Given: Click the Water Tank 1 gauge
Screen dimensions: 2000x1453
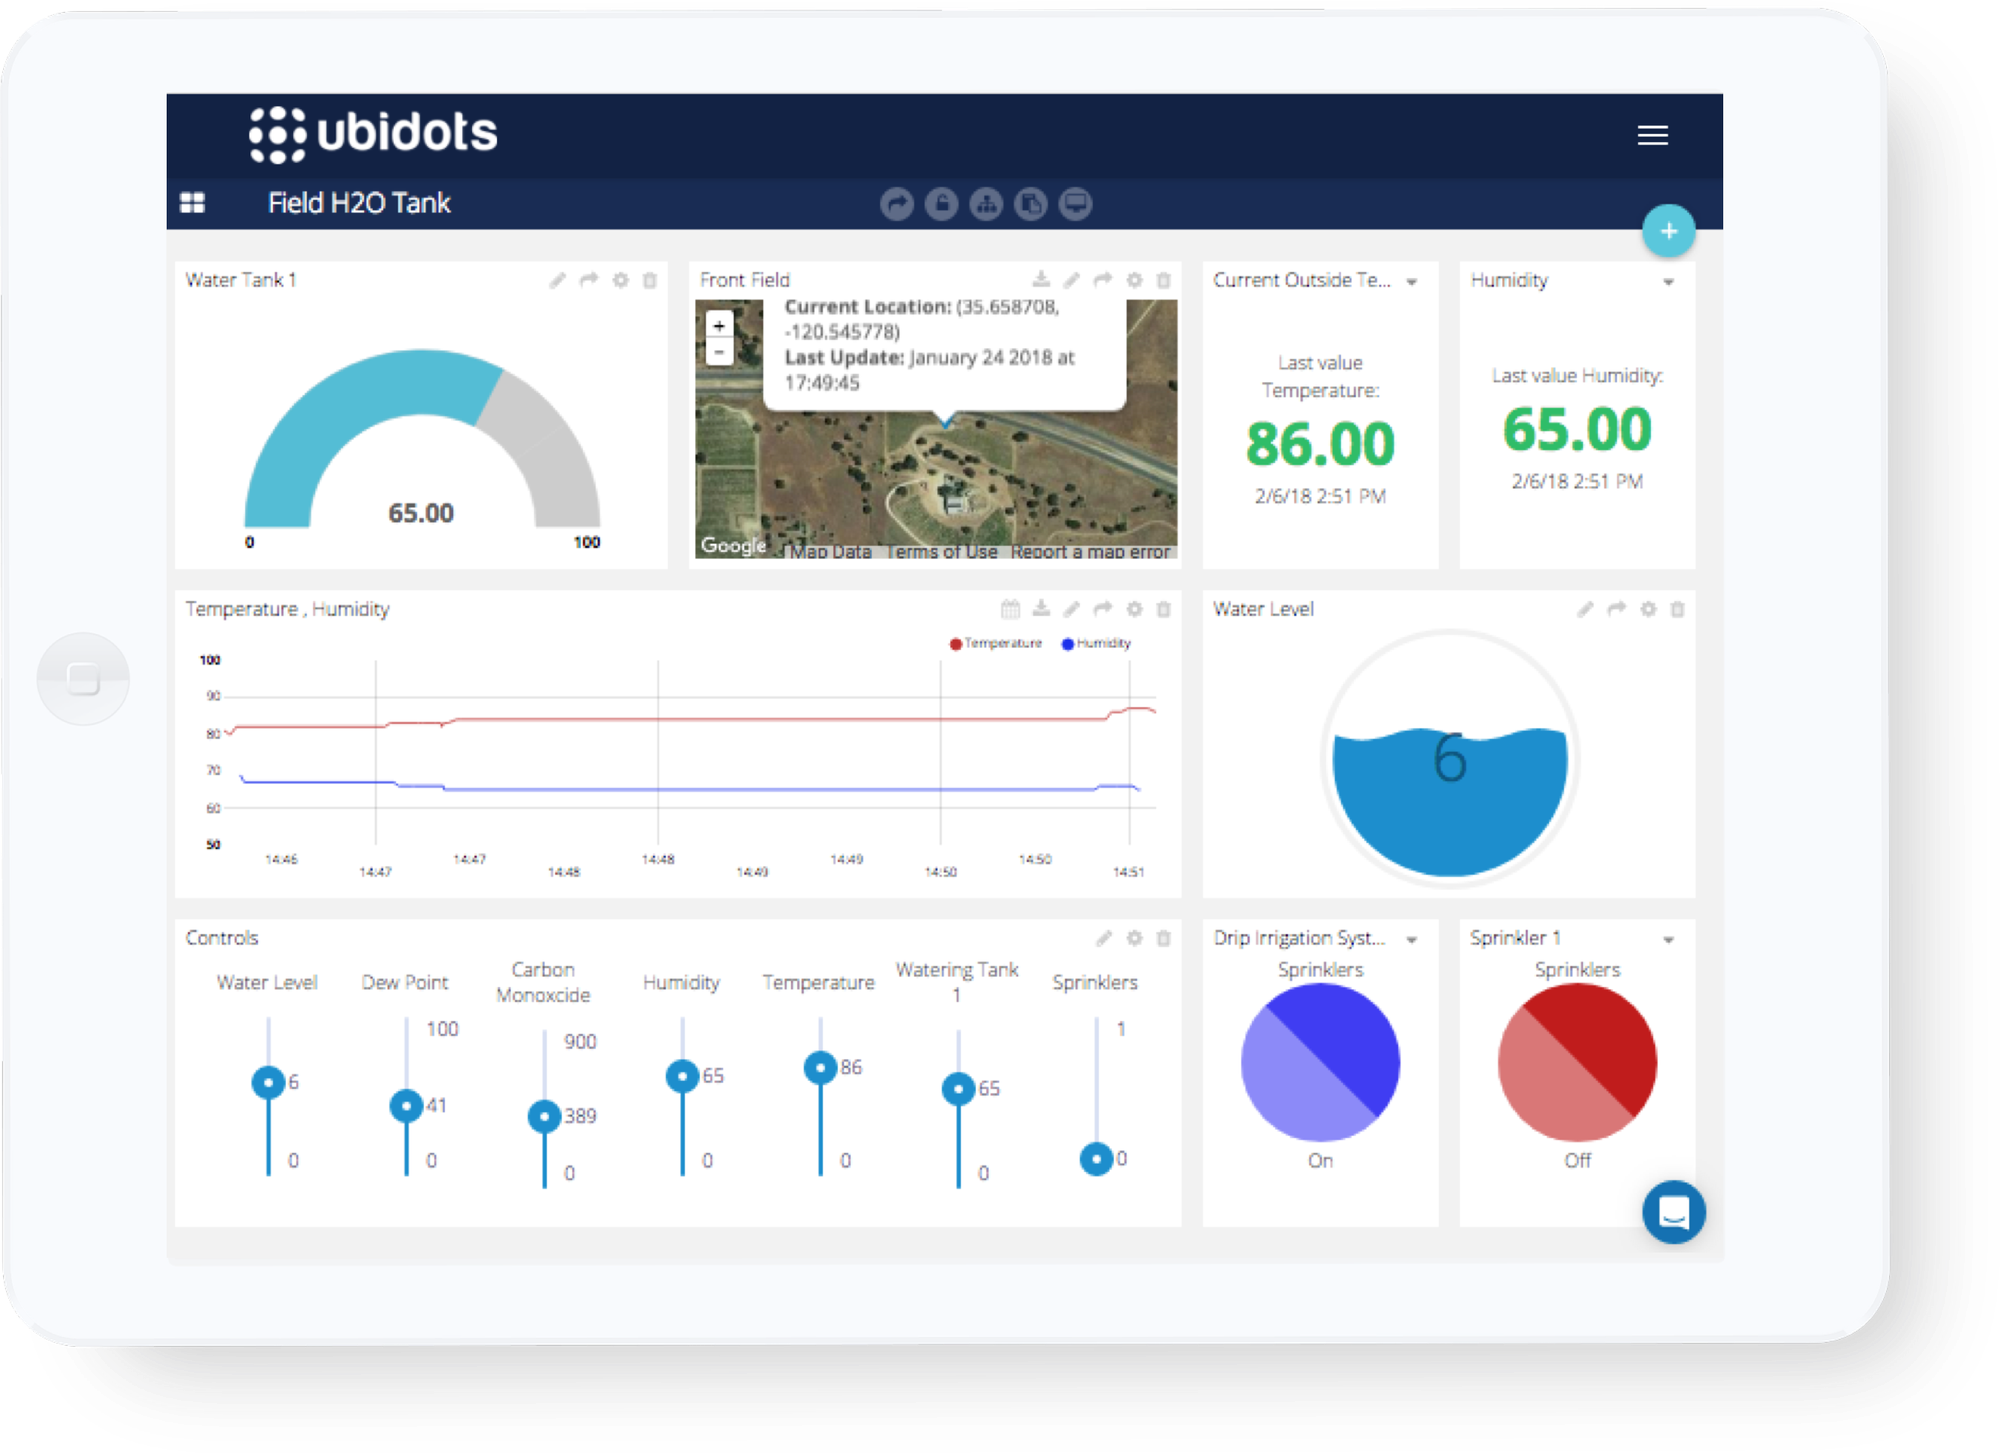Looking at the screenshot, I should [x=422, y=438].
